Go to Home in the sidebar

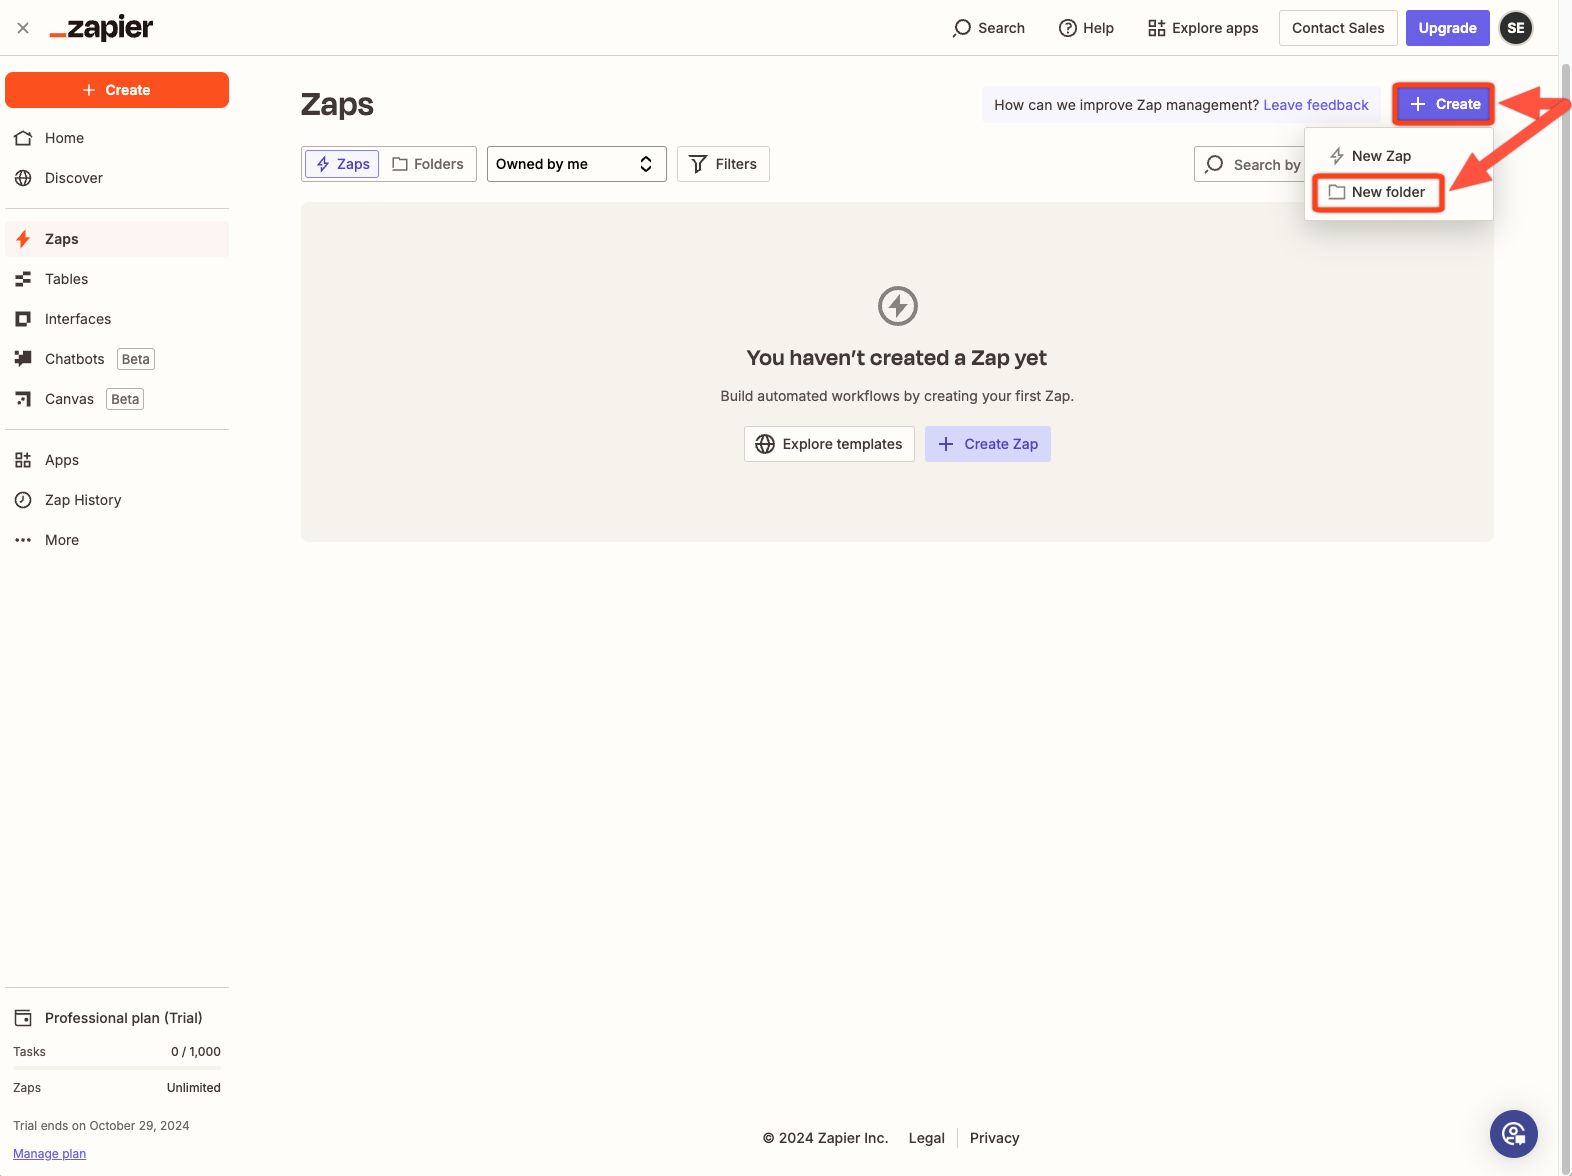point(117,138)
